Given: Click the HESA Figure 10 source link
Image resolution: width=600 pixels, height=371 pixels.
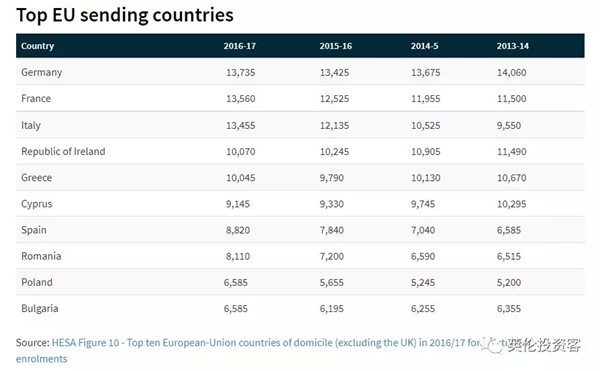Looking at the screenshot, I should (x=268, y=343).
